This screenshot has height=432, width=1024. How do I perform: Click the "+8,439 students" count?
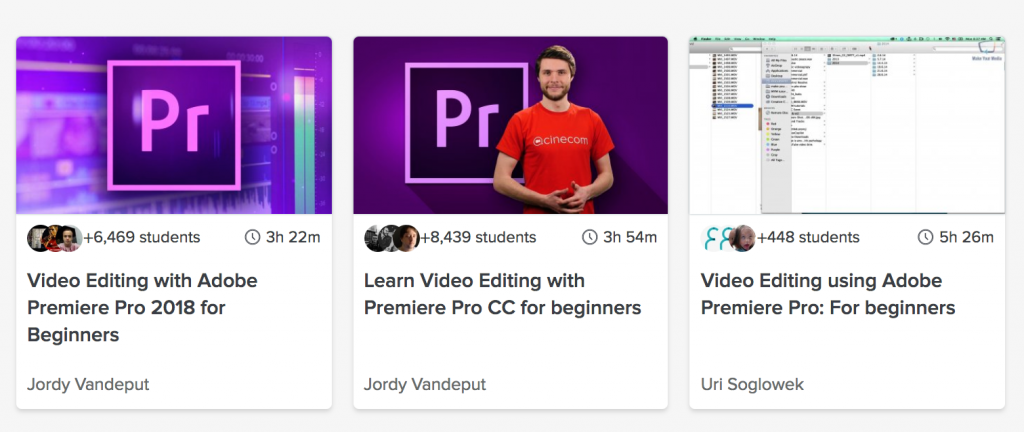(x=478, y=237)
